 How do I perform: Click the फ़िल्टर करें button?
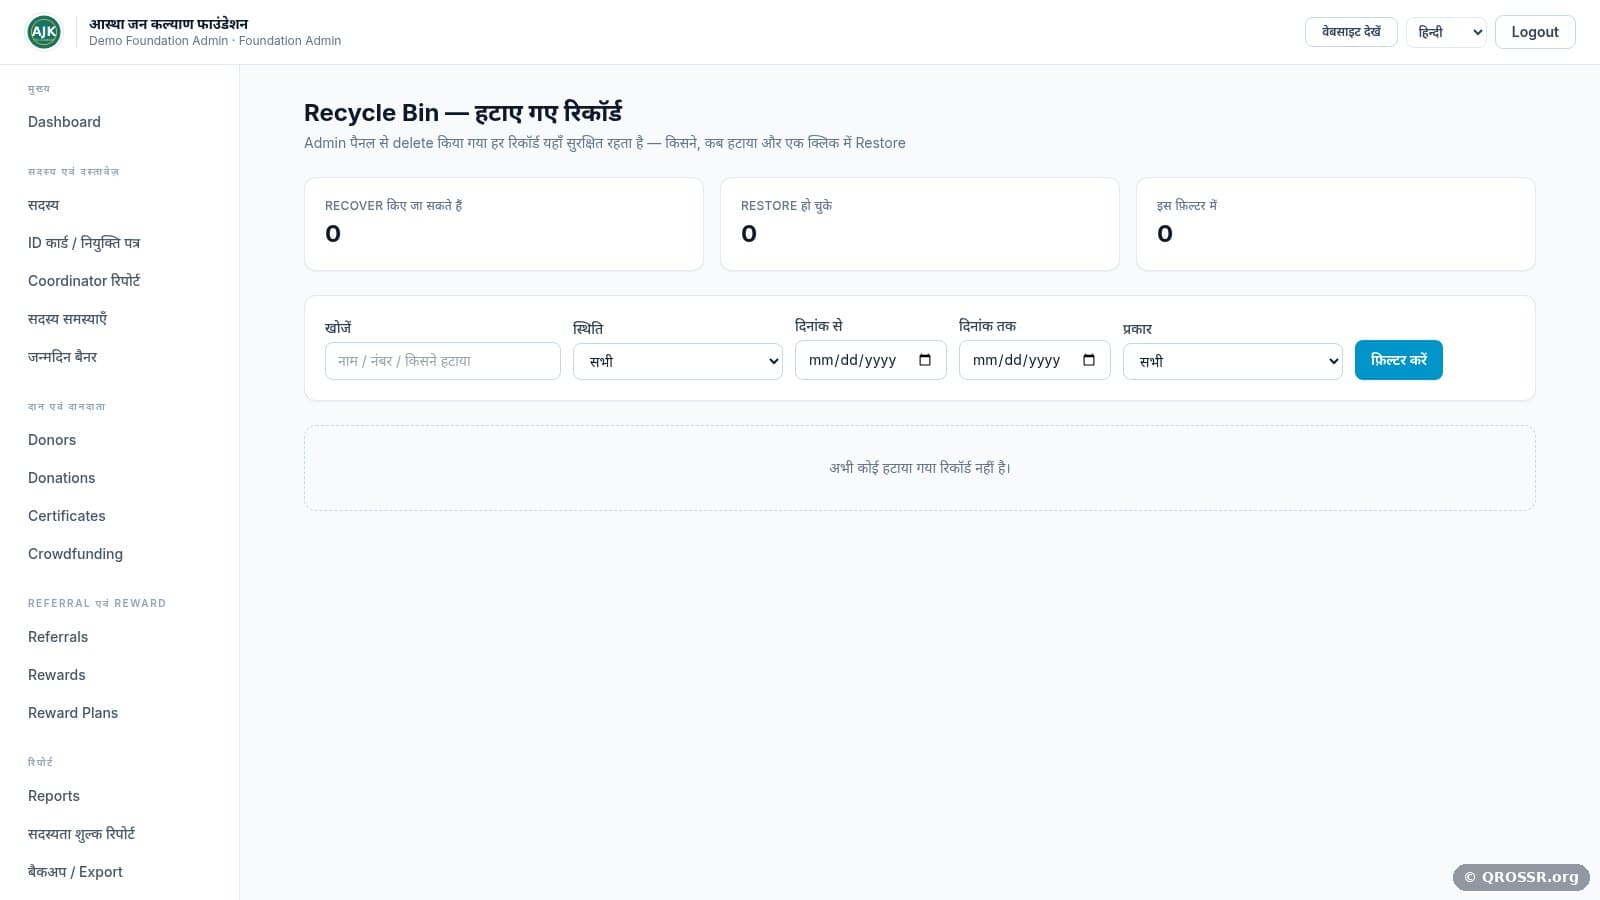coord(1398,360)
